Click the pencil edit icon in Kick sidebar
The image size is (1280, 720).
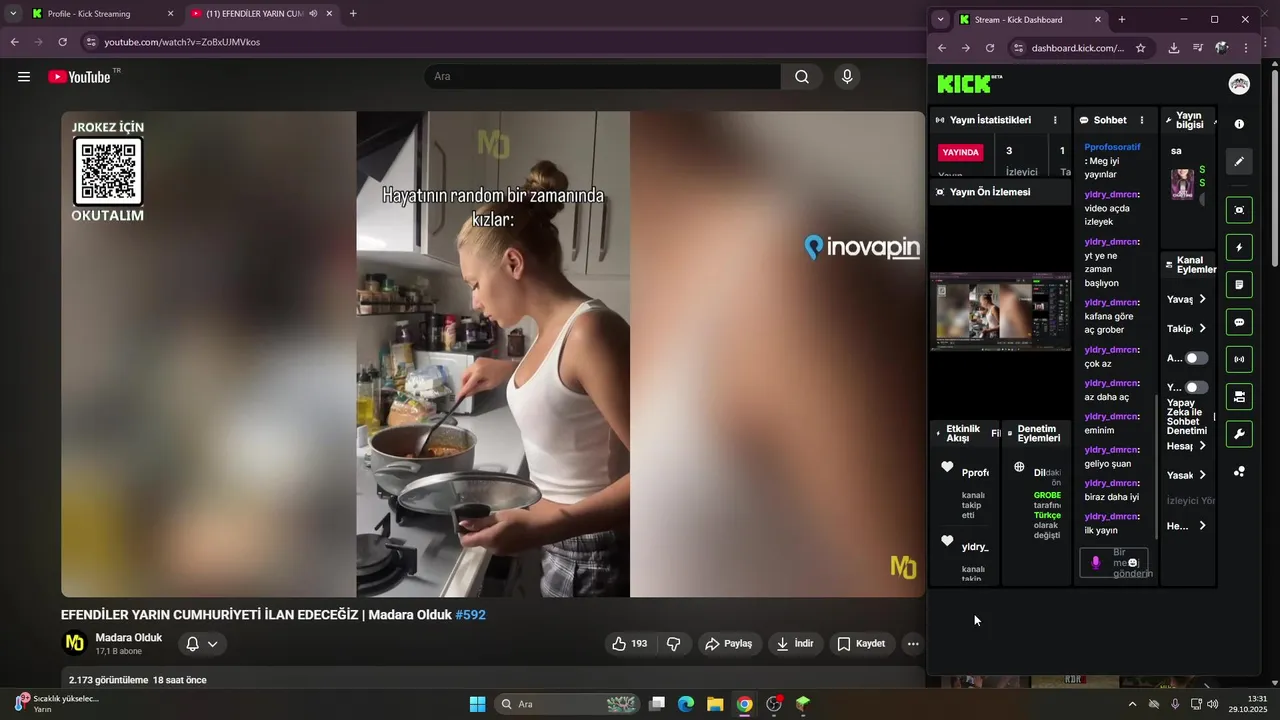tap(1239, 161)
